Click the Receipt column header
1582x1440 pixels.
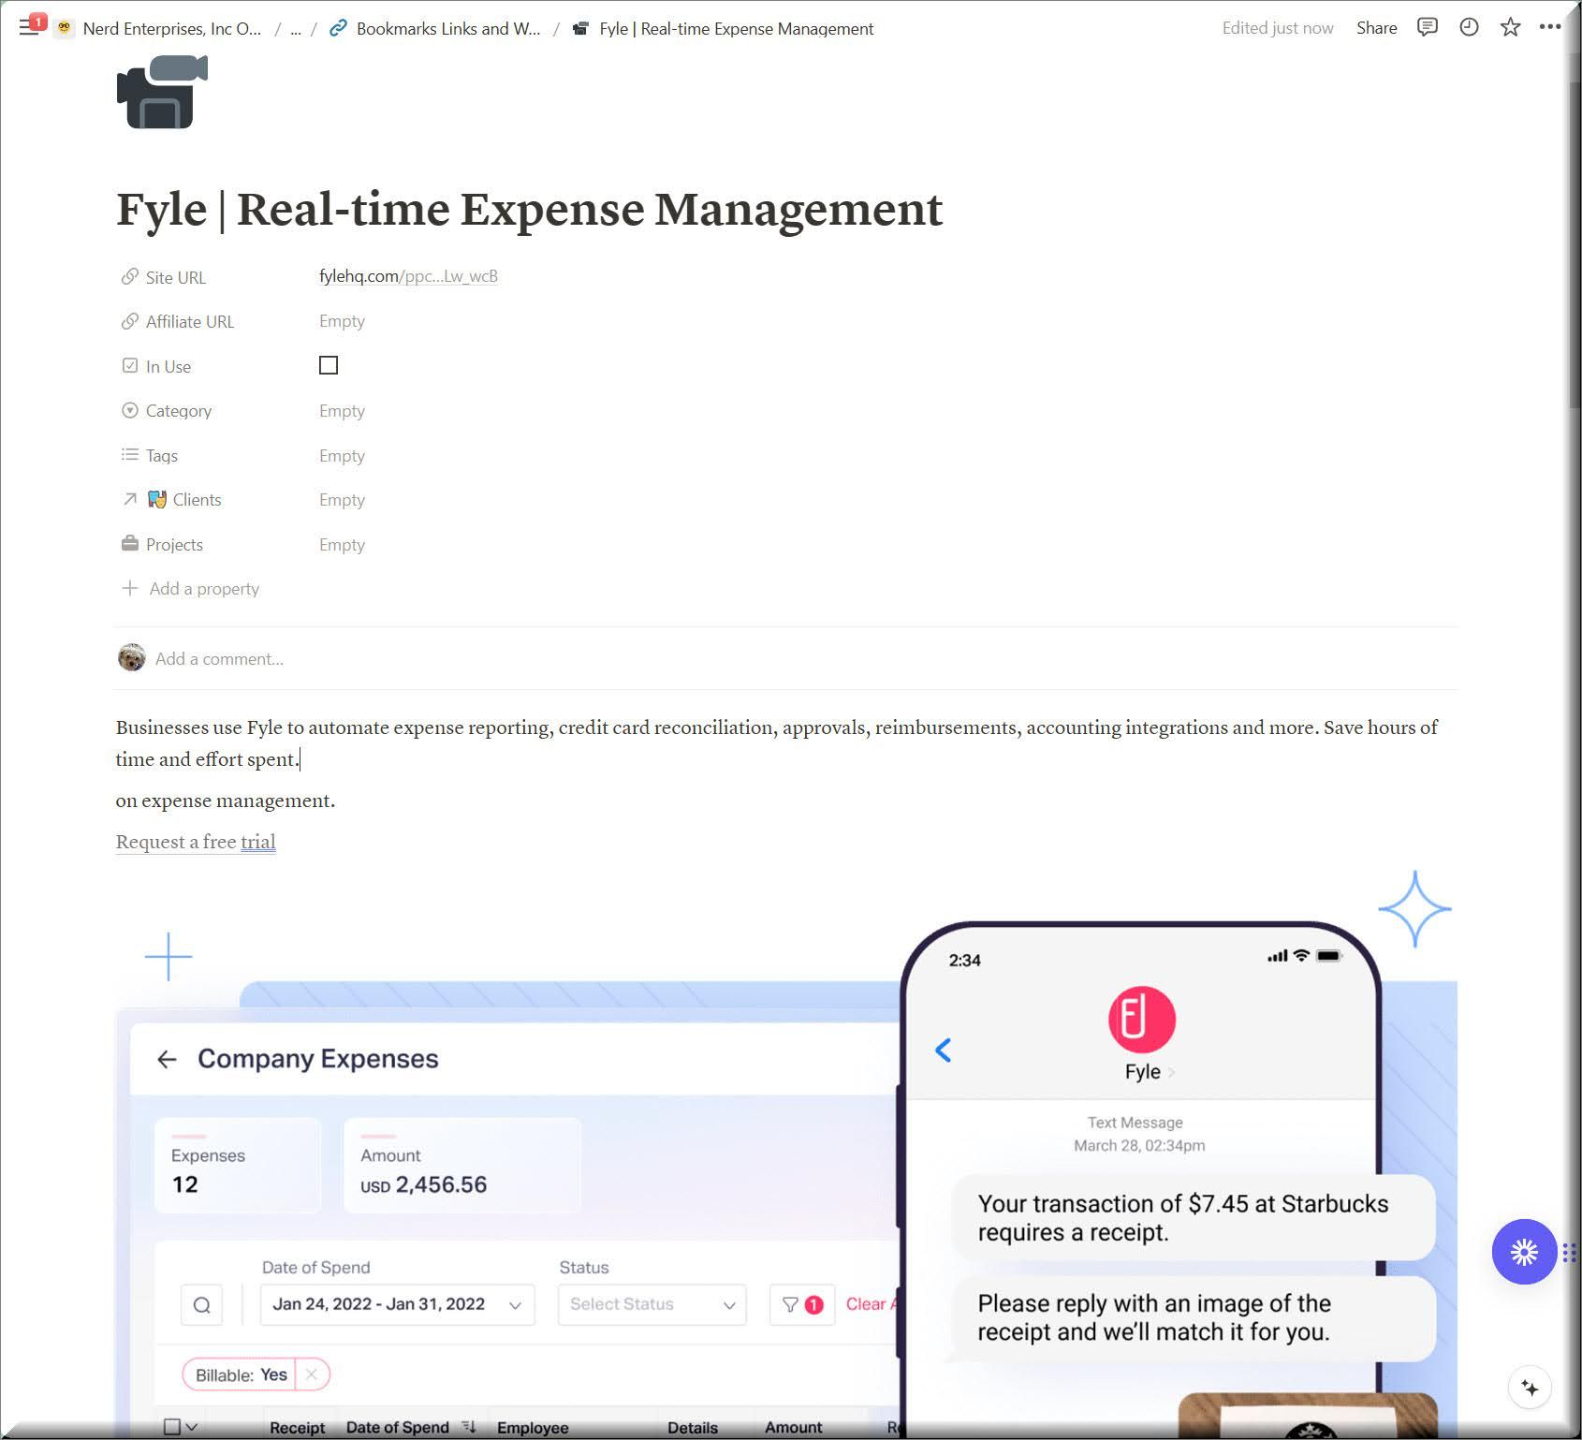(x=297, y=1428)
